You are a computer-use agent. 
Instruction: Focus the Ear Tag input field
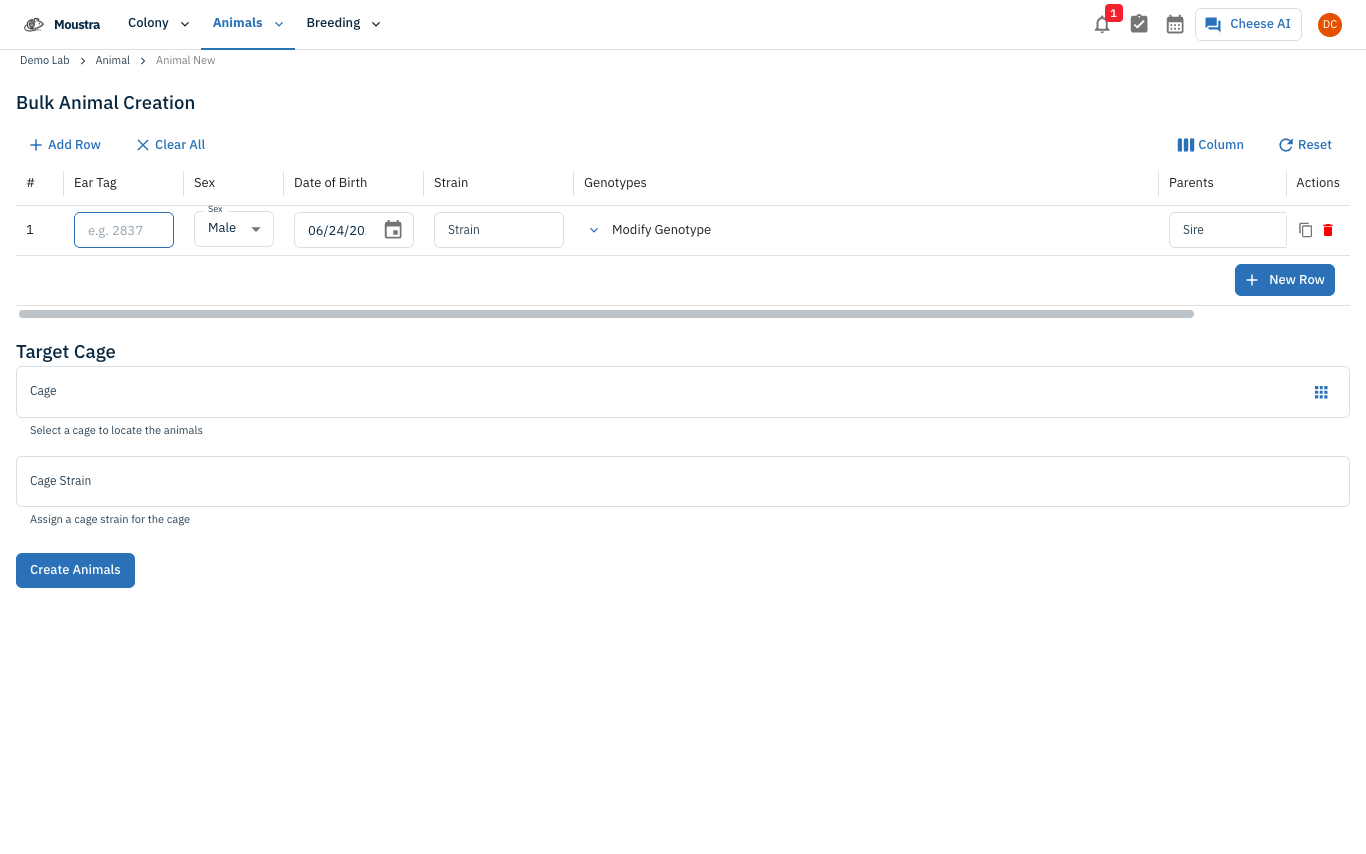pyautogui.click(x=124, y=230)
